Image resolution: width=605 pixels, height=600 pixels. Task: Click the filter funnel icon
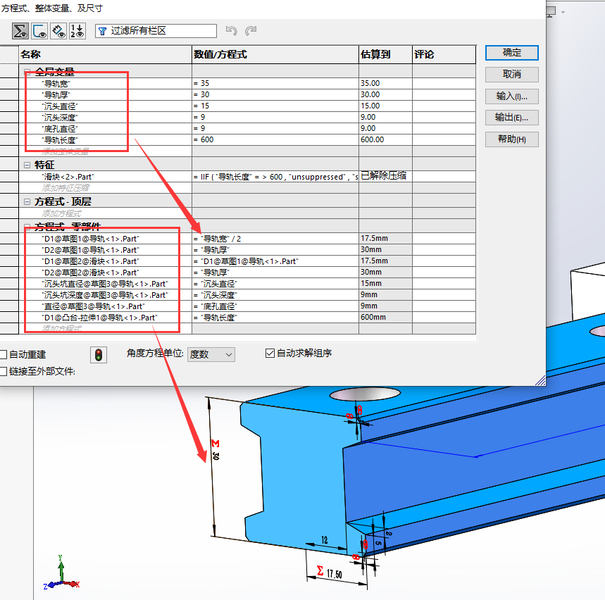[x=103, y=31]
